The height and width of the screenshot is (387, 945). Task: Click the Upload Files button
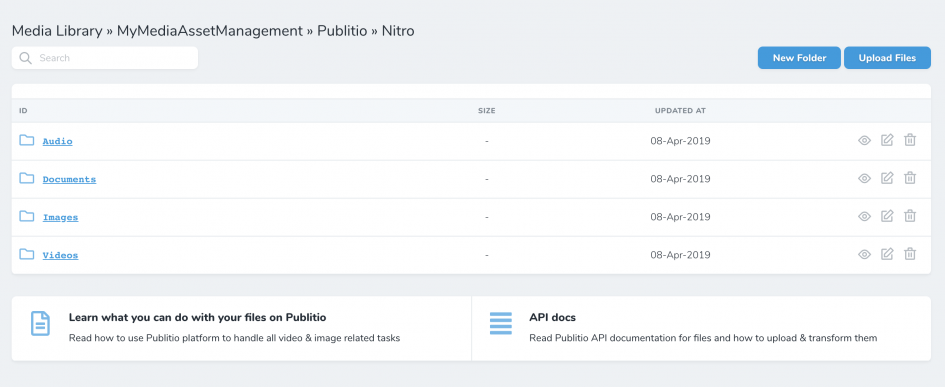pyautogui.click(x=887, y=58)
